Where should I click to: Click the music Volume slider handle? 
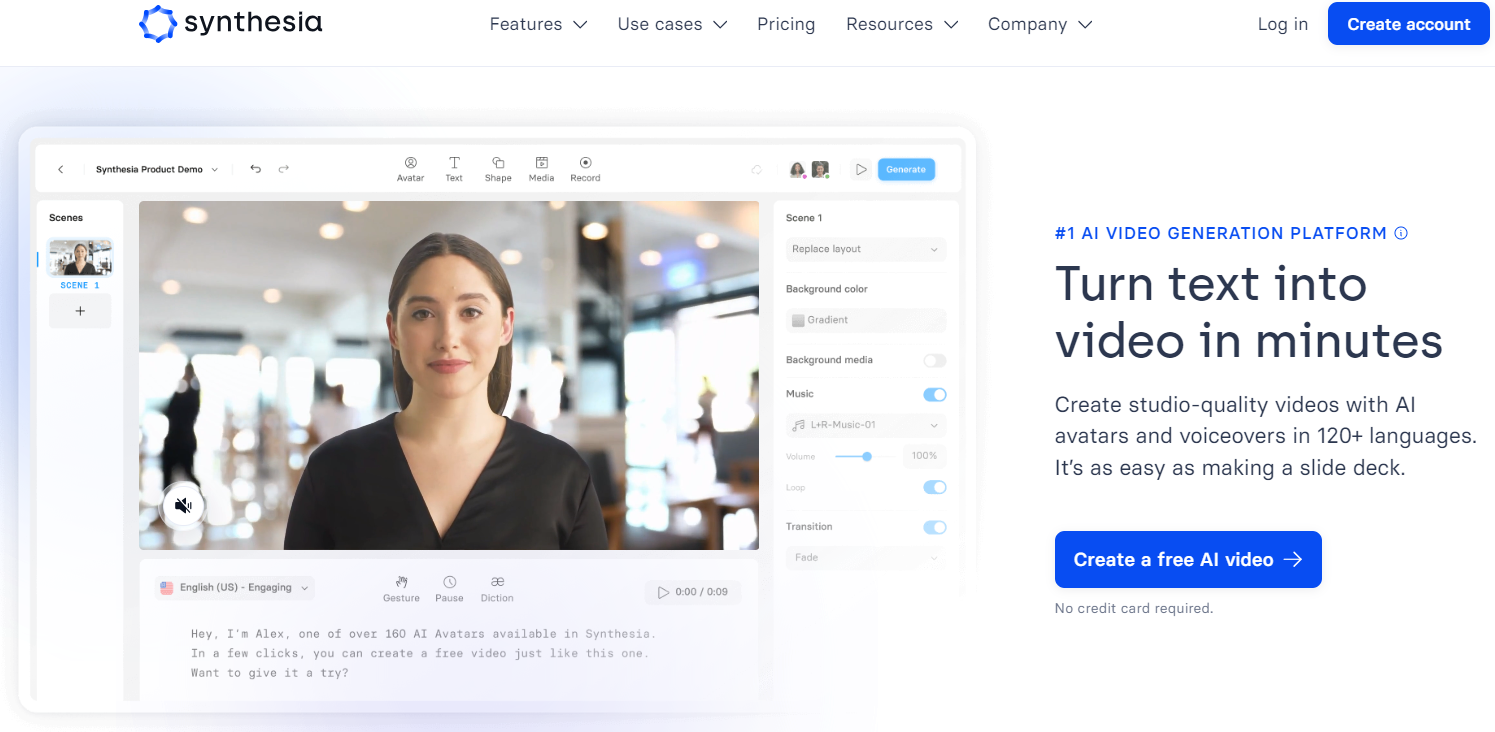click(867, 456)
